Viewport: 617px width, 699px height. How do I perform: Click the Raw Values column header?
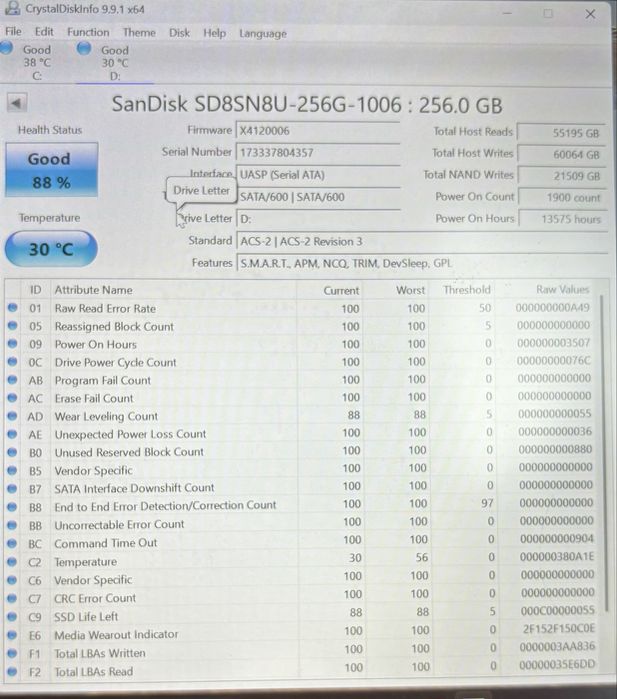[563, 289]
